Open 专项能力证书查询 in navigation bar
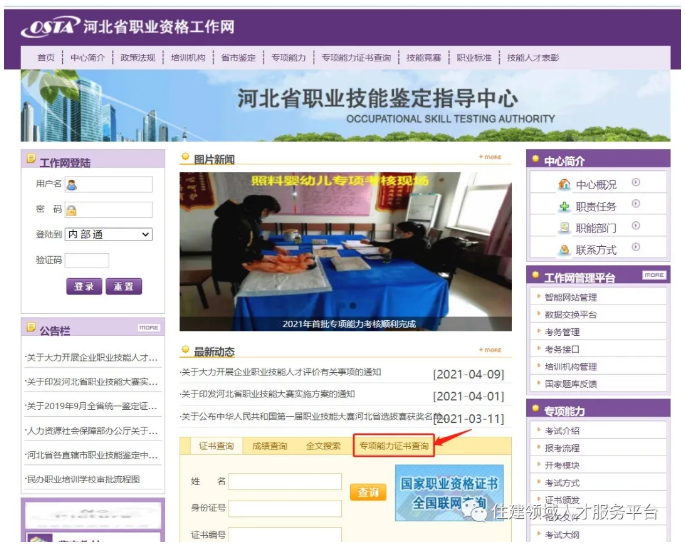This screenshot has height=557, width=685. tap(356, 58)
